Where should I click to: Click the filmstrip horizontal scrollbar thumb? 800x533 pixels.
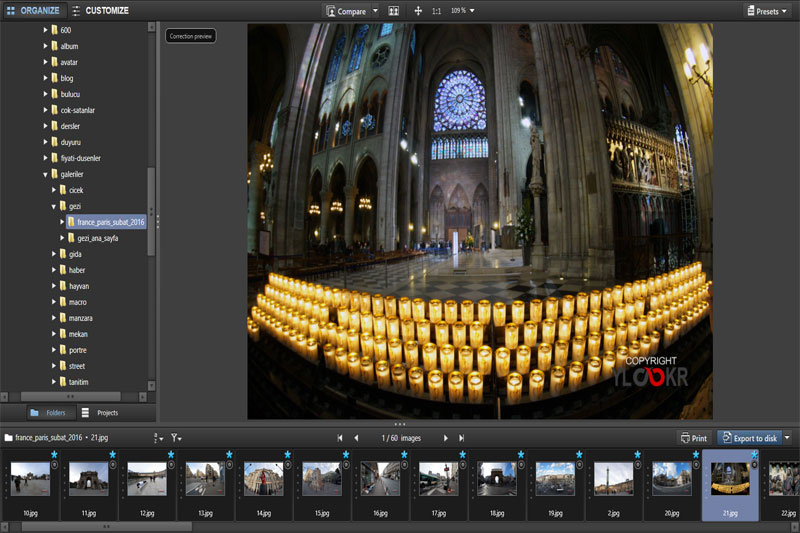pos(106,526)
